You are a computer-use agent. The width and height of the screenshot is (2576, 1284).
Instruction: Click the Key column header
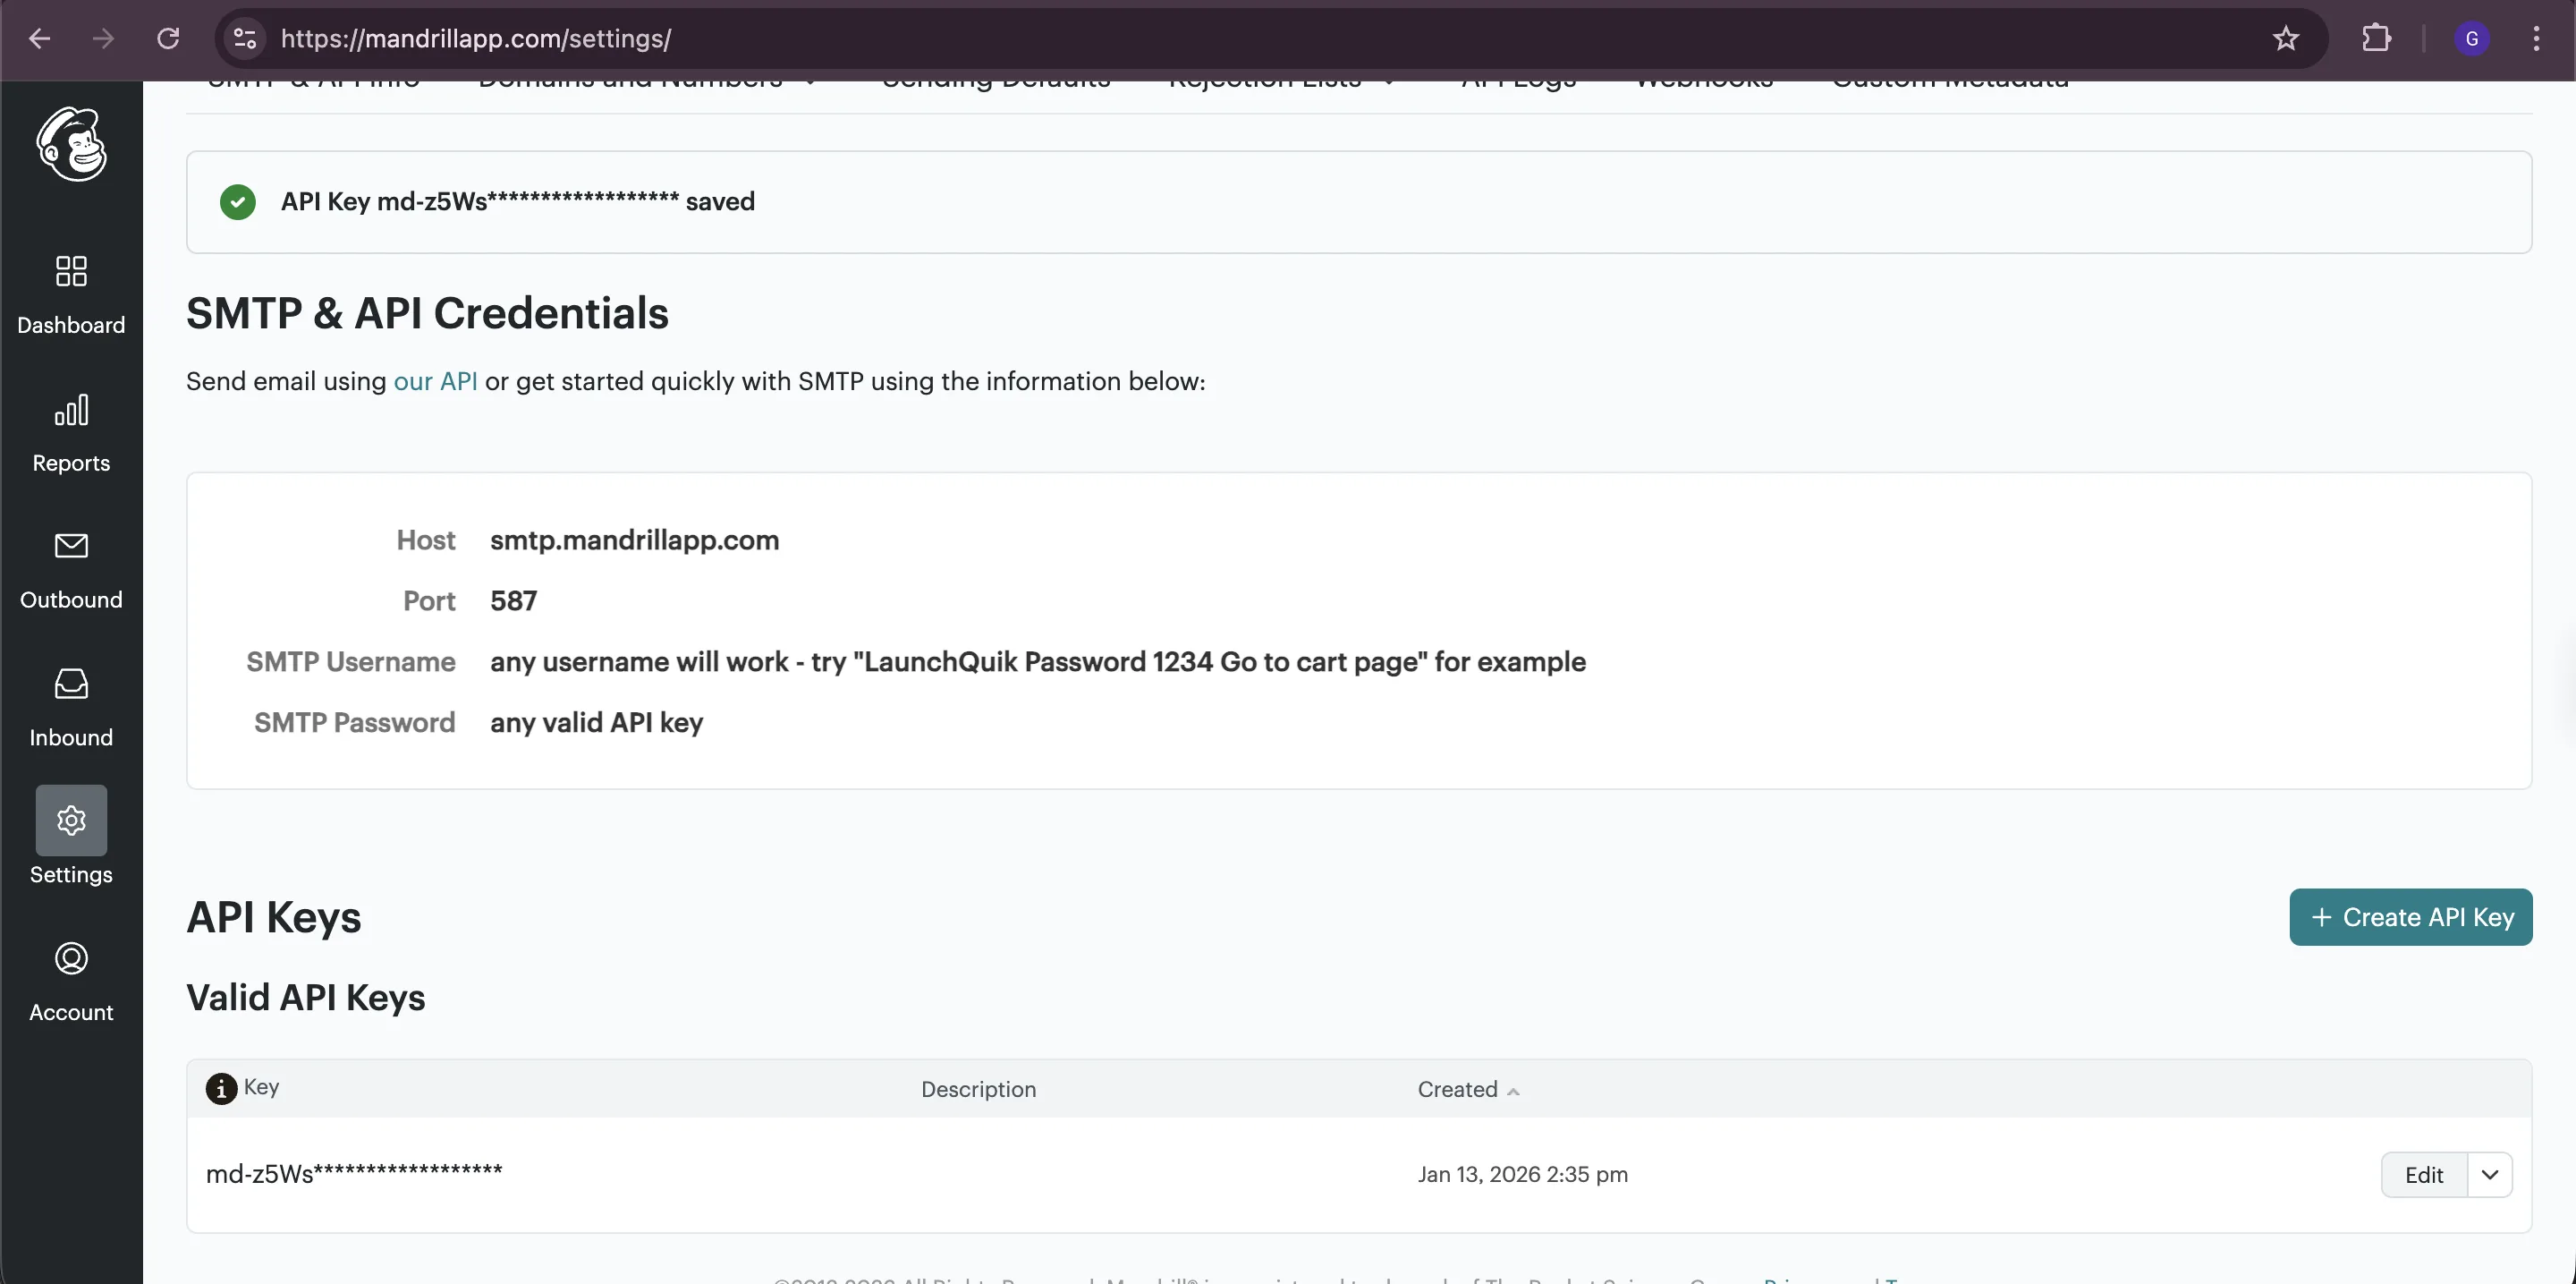click(x=261, y=1087)
